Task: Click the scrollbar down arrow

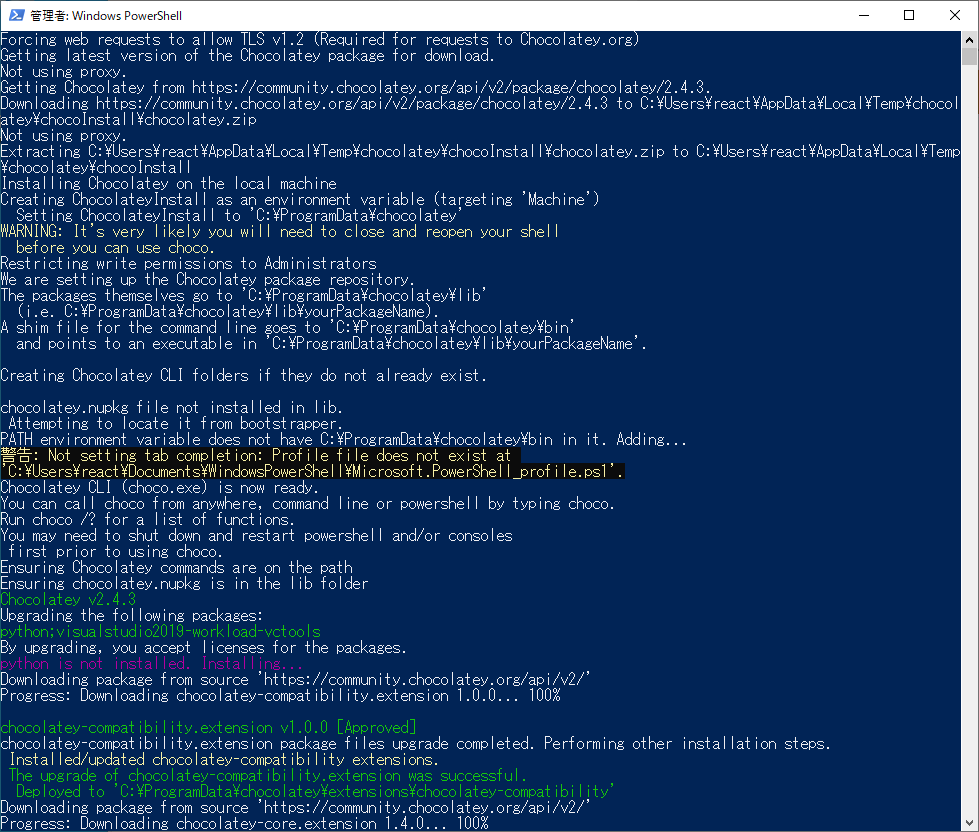Action: tap(969, 823)
